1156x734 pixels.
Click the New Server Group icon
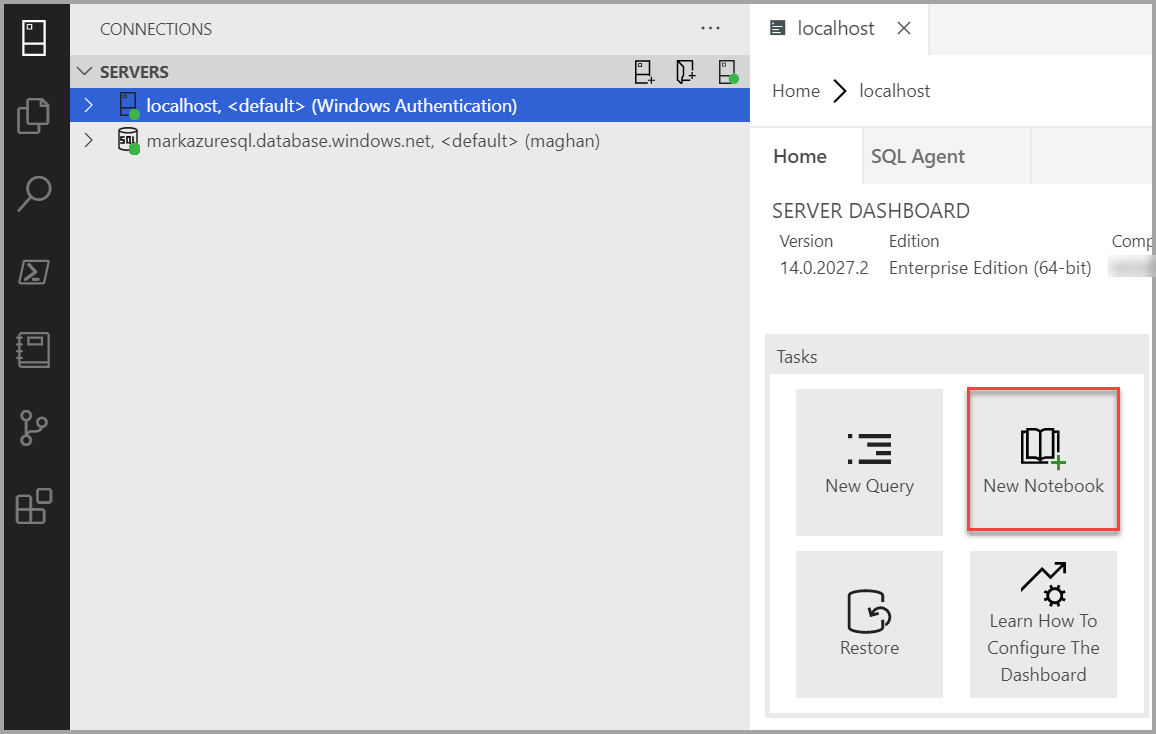point(686,72)
